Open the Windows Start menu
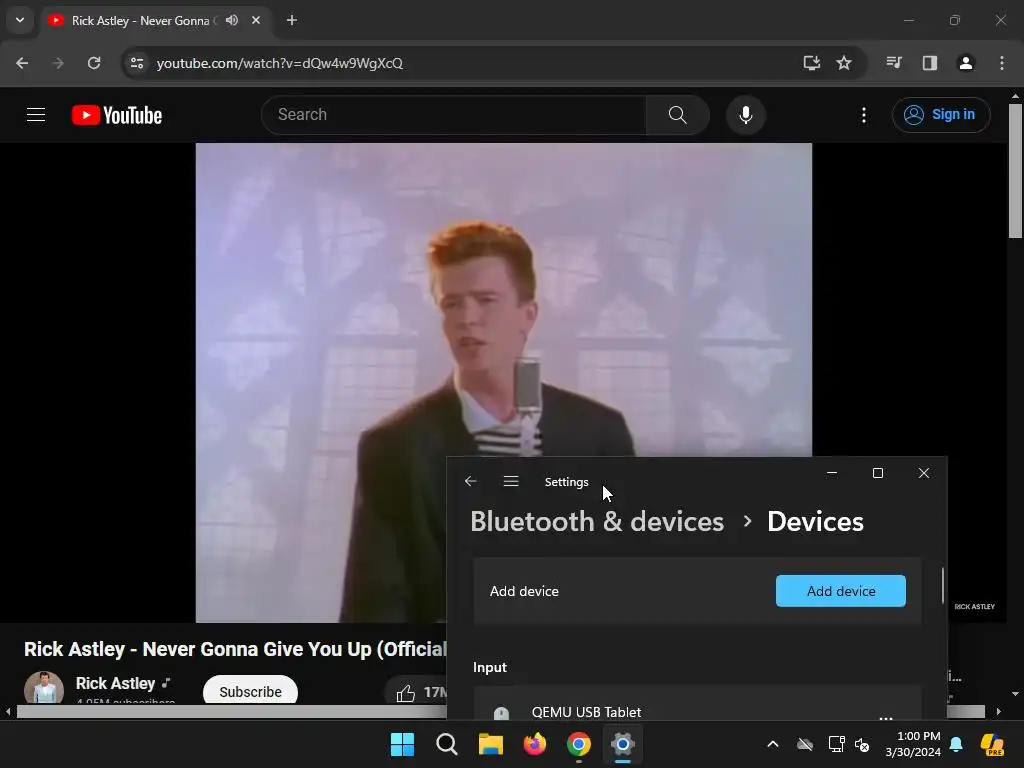The width and height of the screenshot is (1024, 768). tap(402, 744)
